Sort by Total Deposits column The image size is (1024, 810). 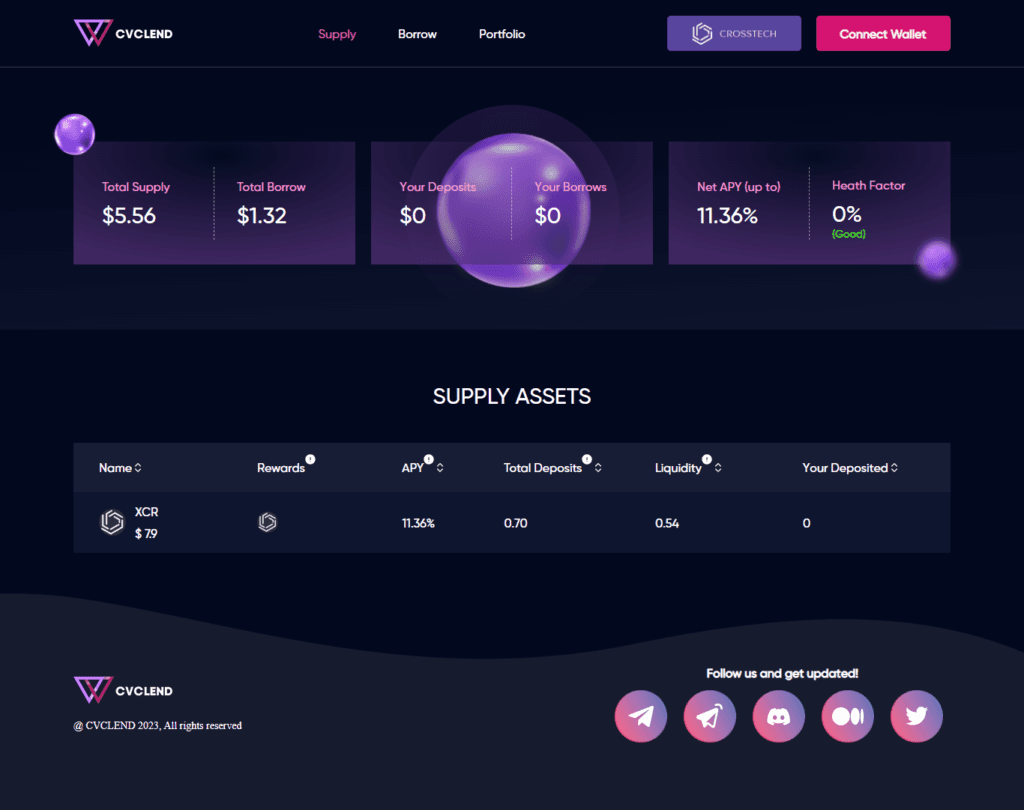[x=598, y=468]
